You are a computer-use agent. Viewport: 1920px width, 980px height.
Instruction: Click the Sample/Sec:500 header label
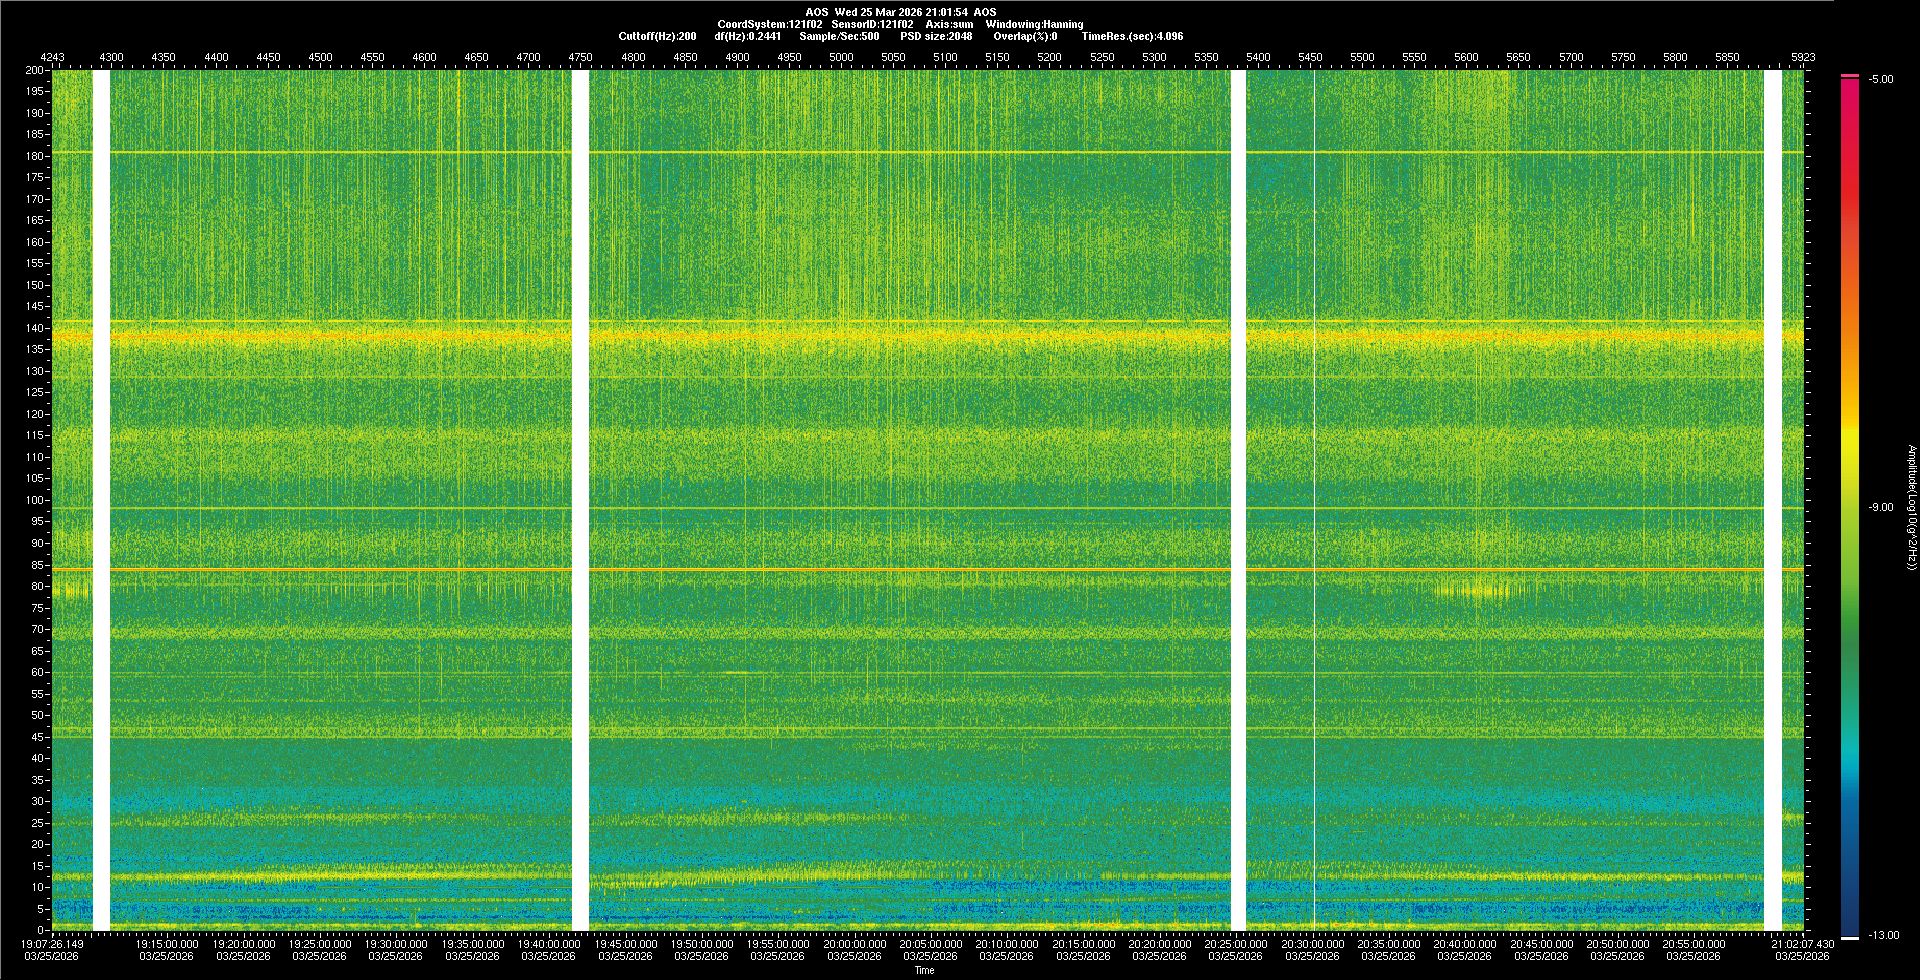tap(839, 36)
